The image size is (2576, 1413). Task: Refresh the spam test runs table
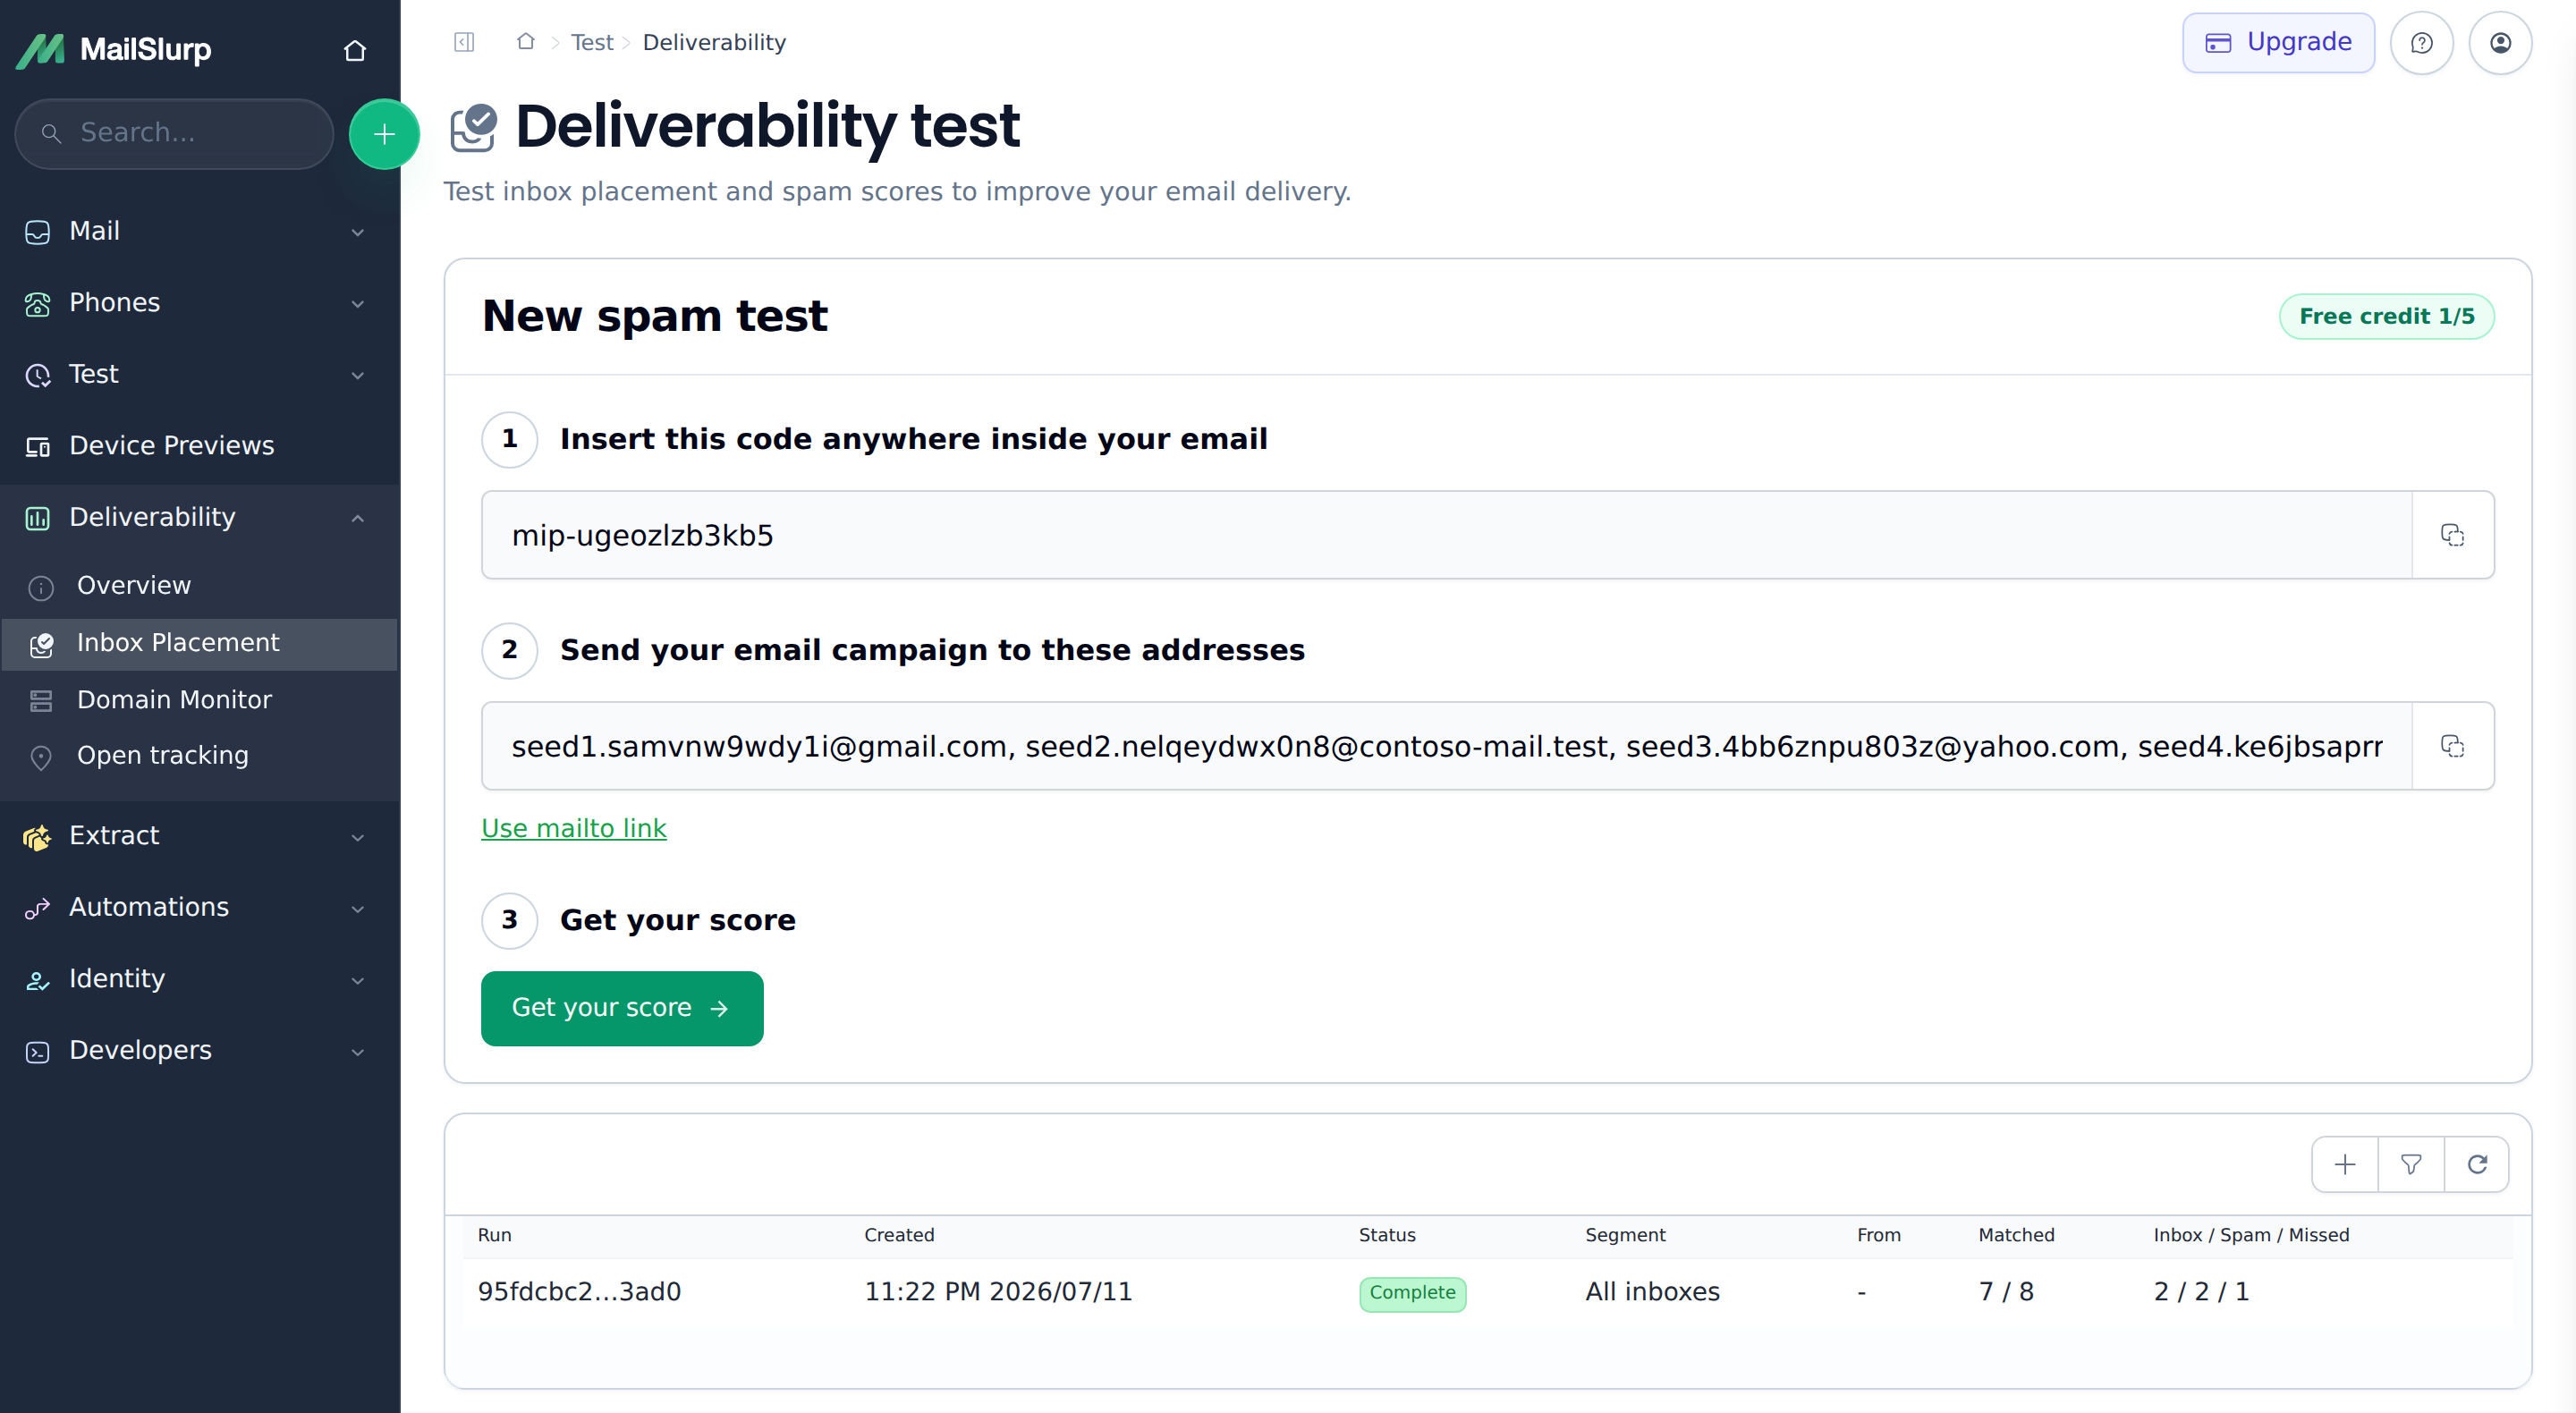click(2477, 1164)
